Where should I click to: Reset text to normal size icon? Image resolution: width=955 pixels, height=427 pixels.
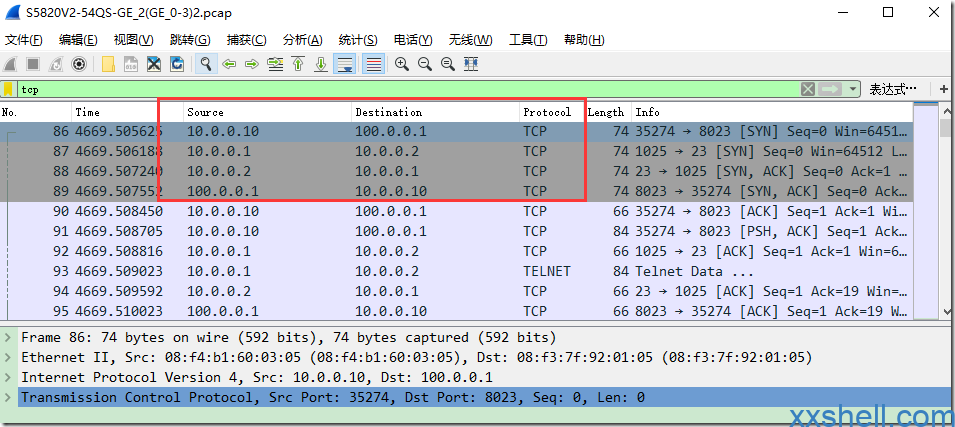(448, 64)
